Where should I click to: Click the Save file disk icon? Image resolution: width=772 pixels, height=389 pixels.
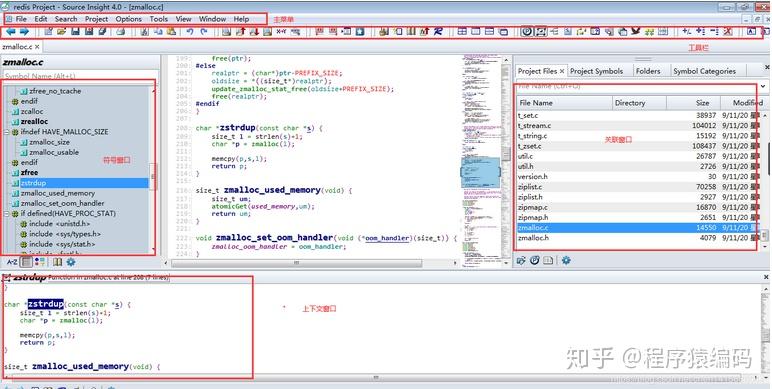point(75,32)
